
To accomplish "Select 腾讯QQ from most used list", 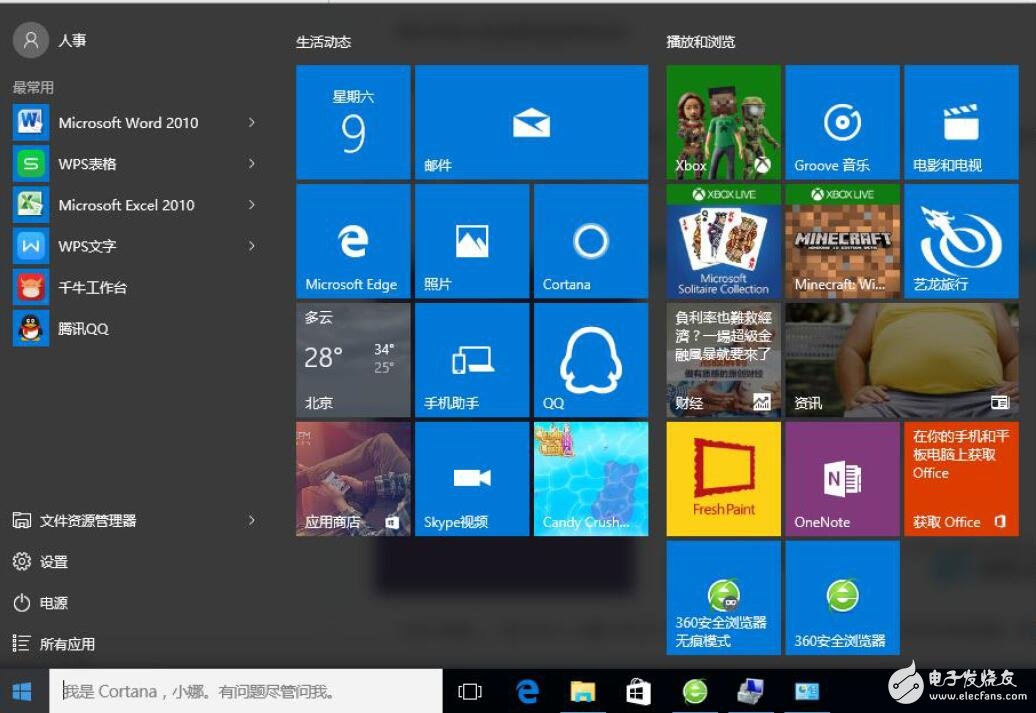I will pos(83,328).
